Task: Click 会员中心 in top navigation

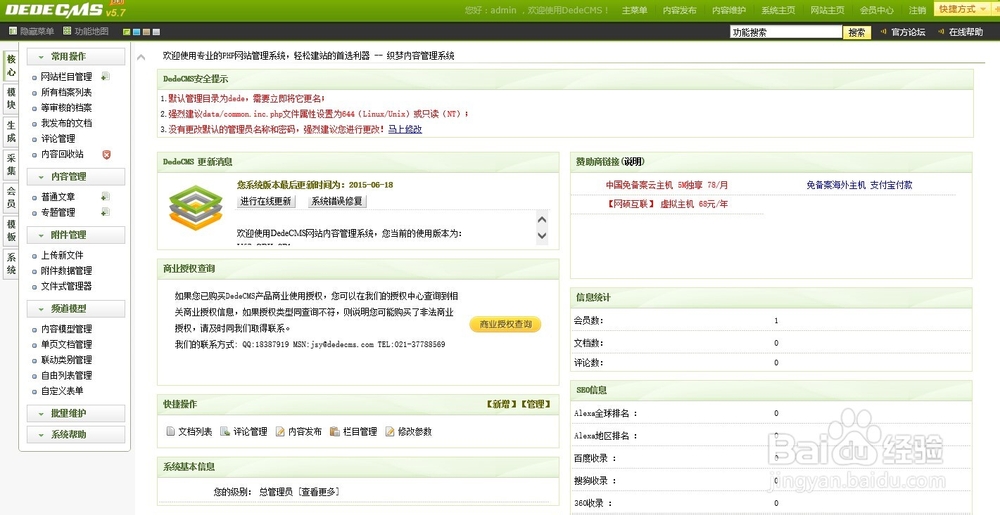Action: 876,10
